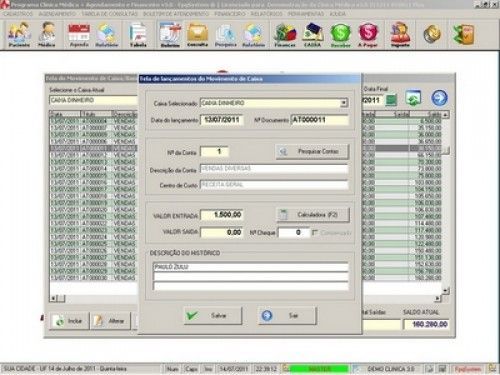Open the Agenda calendar icon
The height and width of the screenshot is (375, 500).
click(x=79, y=34)
